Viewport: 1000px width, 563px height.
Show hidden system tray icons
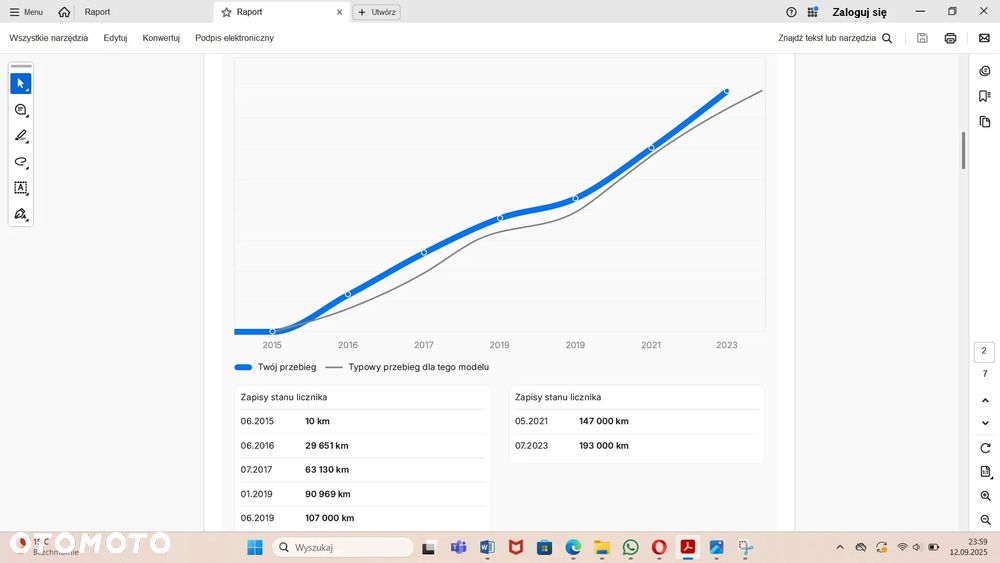tap(840, 547)
